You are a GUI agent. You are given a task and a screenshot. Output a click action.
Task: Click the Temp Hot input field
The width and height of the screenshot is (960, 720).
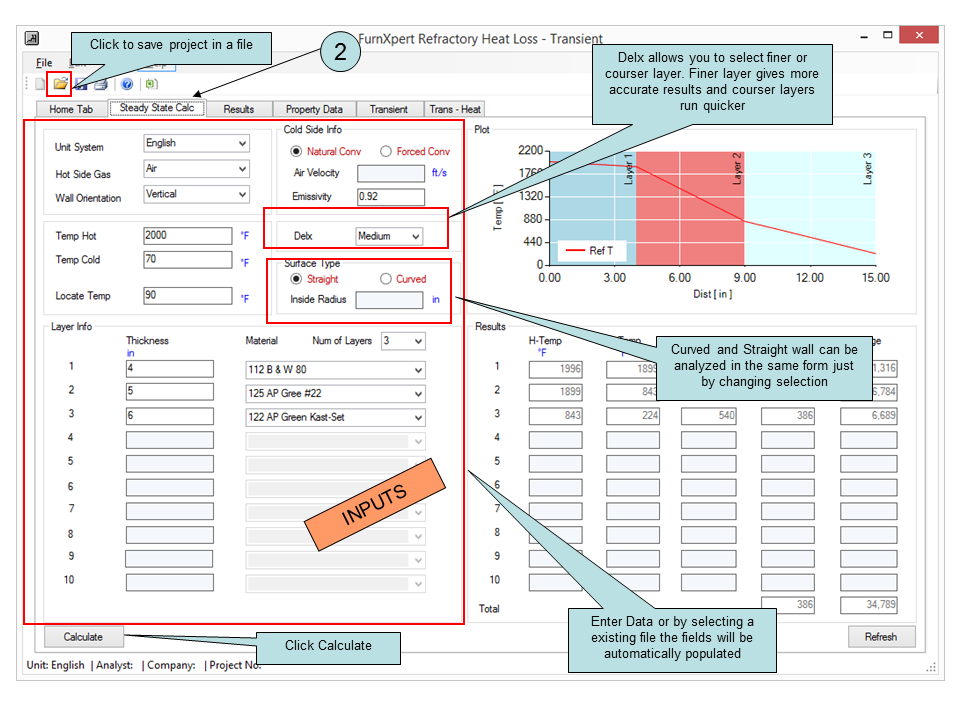pos(187,236)
